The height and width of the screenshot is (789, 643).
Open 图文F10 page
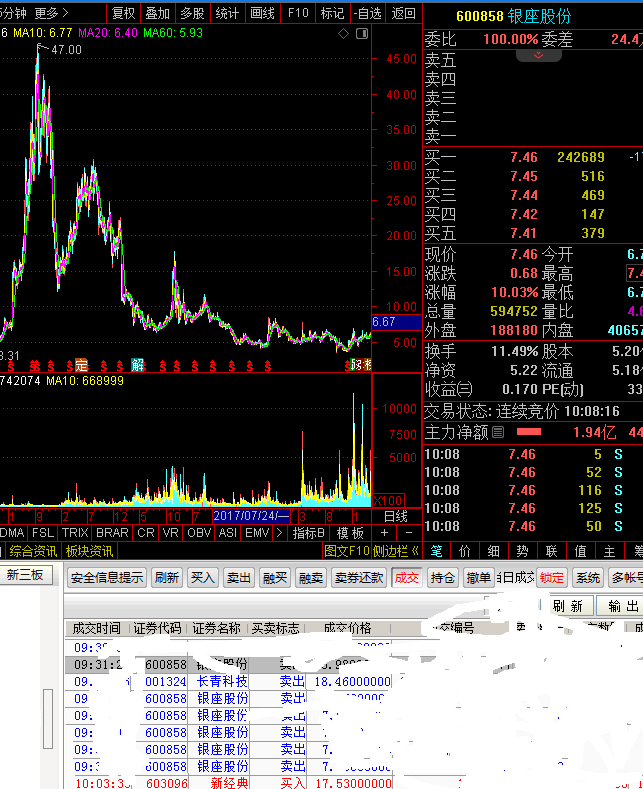pos(347,551)
